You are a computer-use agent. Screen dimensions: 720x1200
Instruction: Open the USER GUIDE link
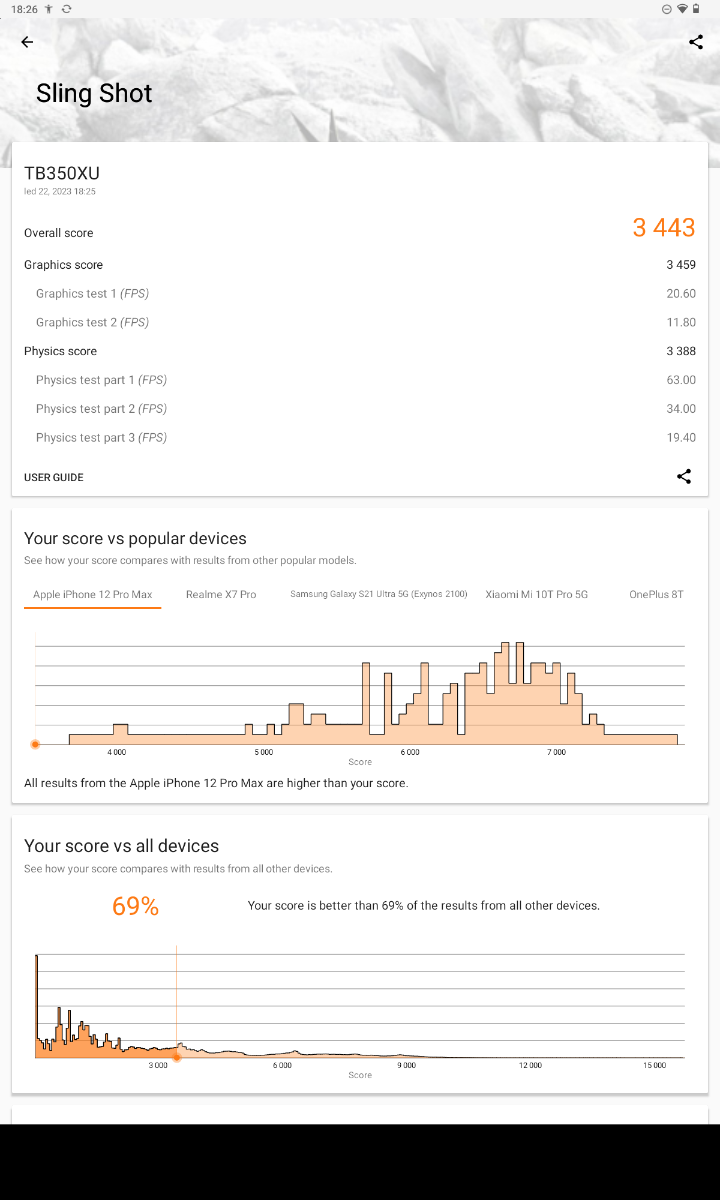(x=54, y=477)
